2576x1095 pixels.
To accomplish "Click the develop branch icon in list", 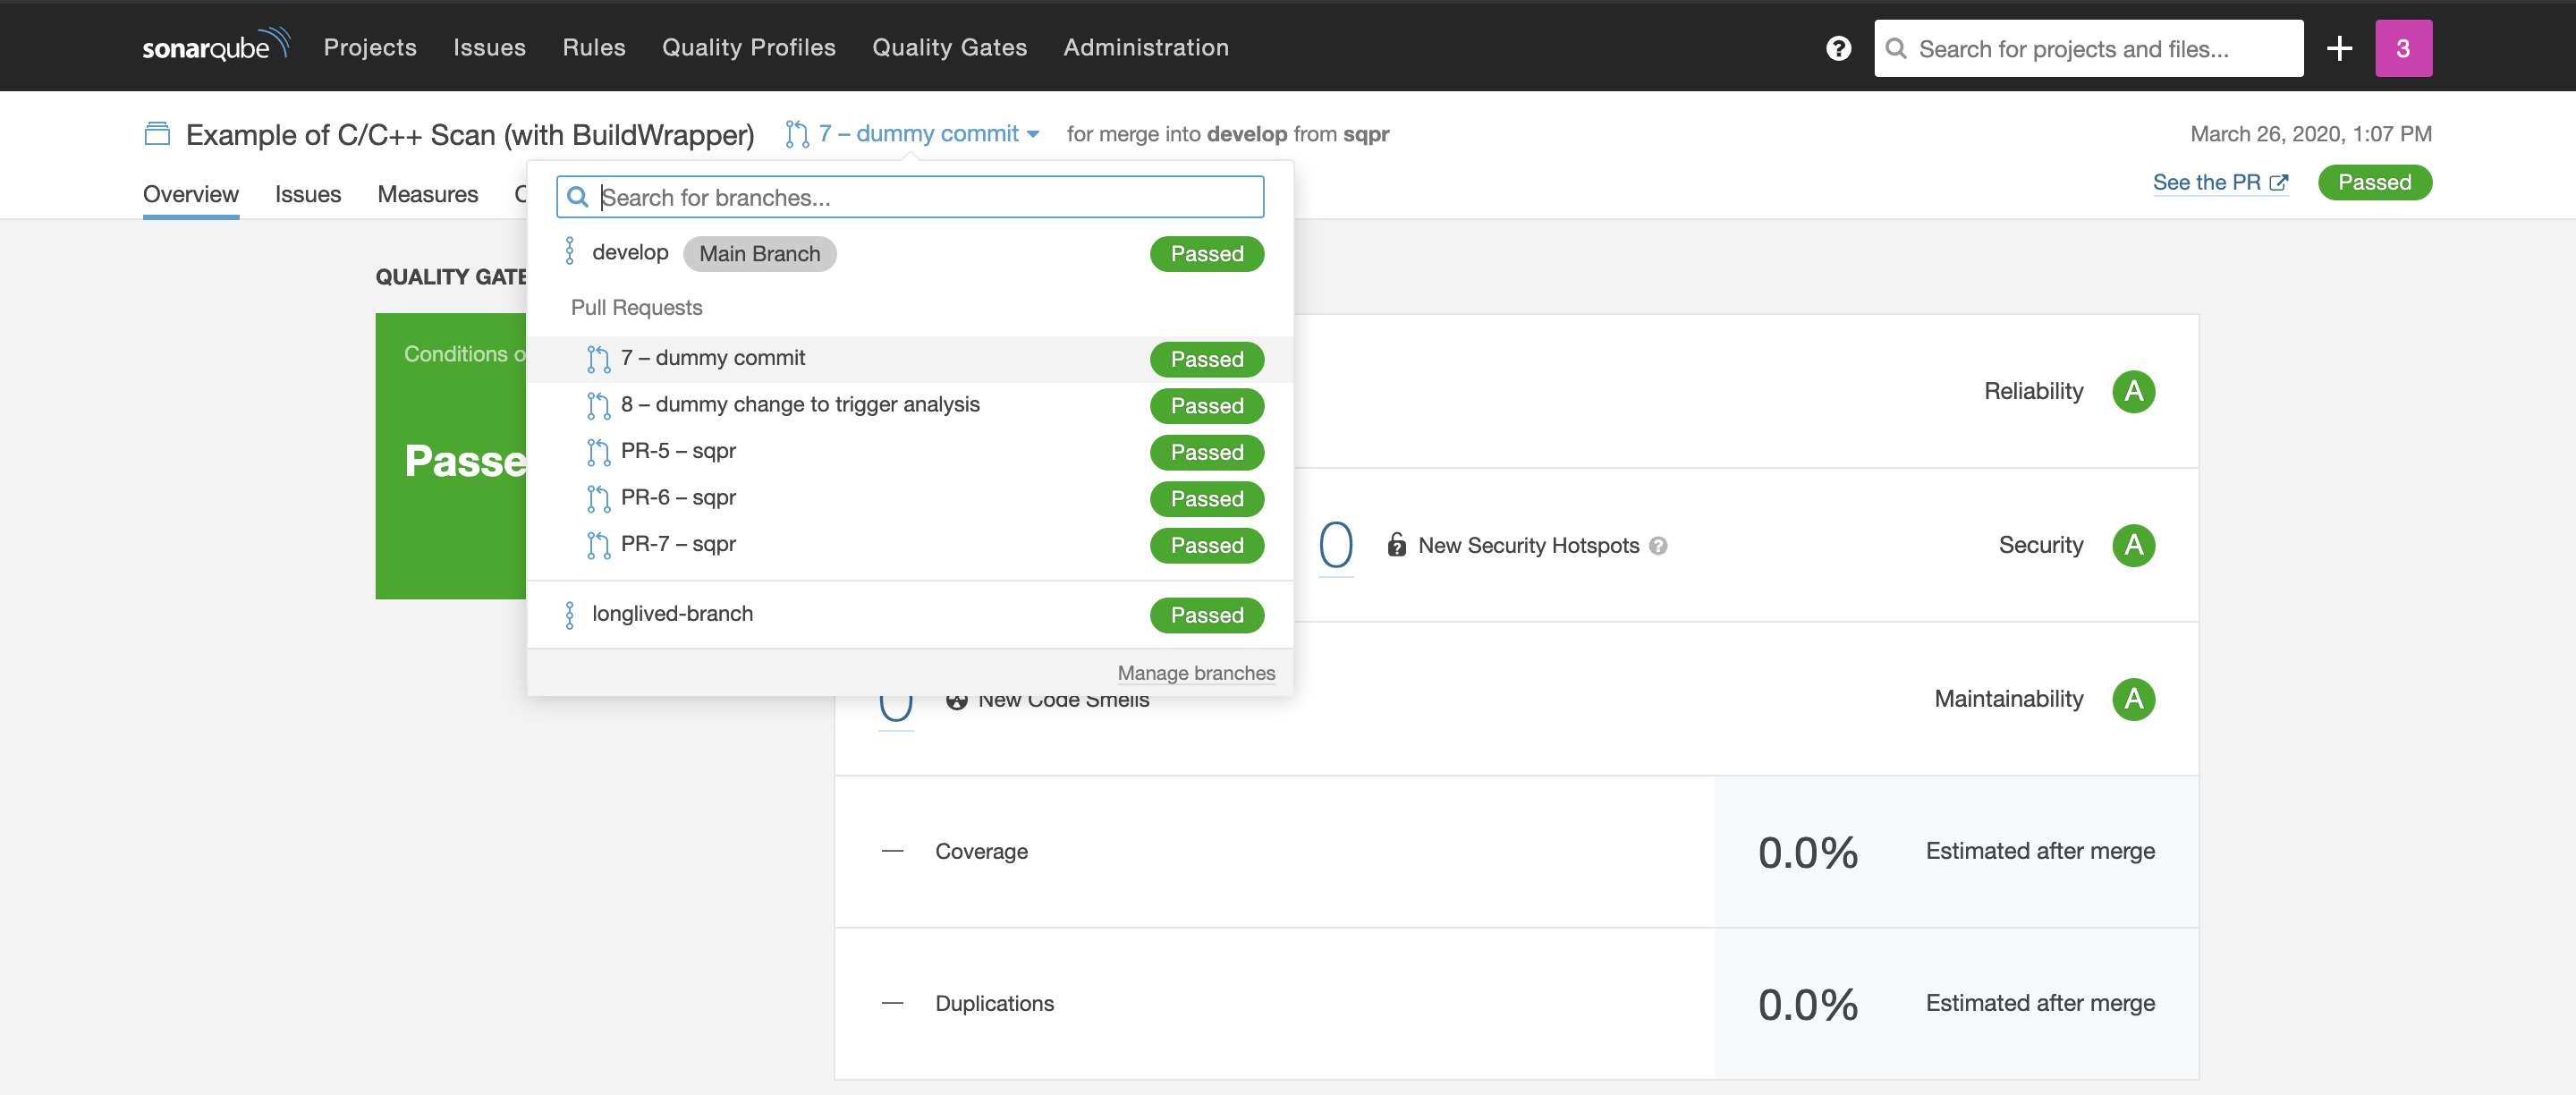I will [x=570, y=252].
